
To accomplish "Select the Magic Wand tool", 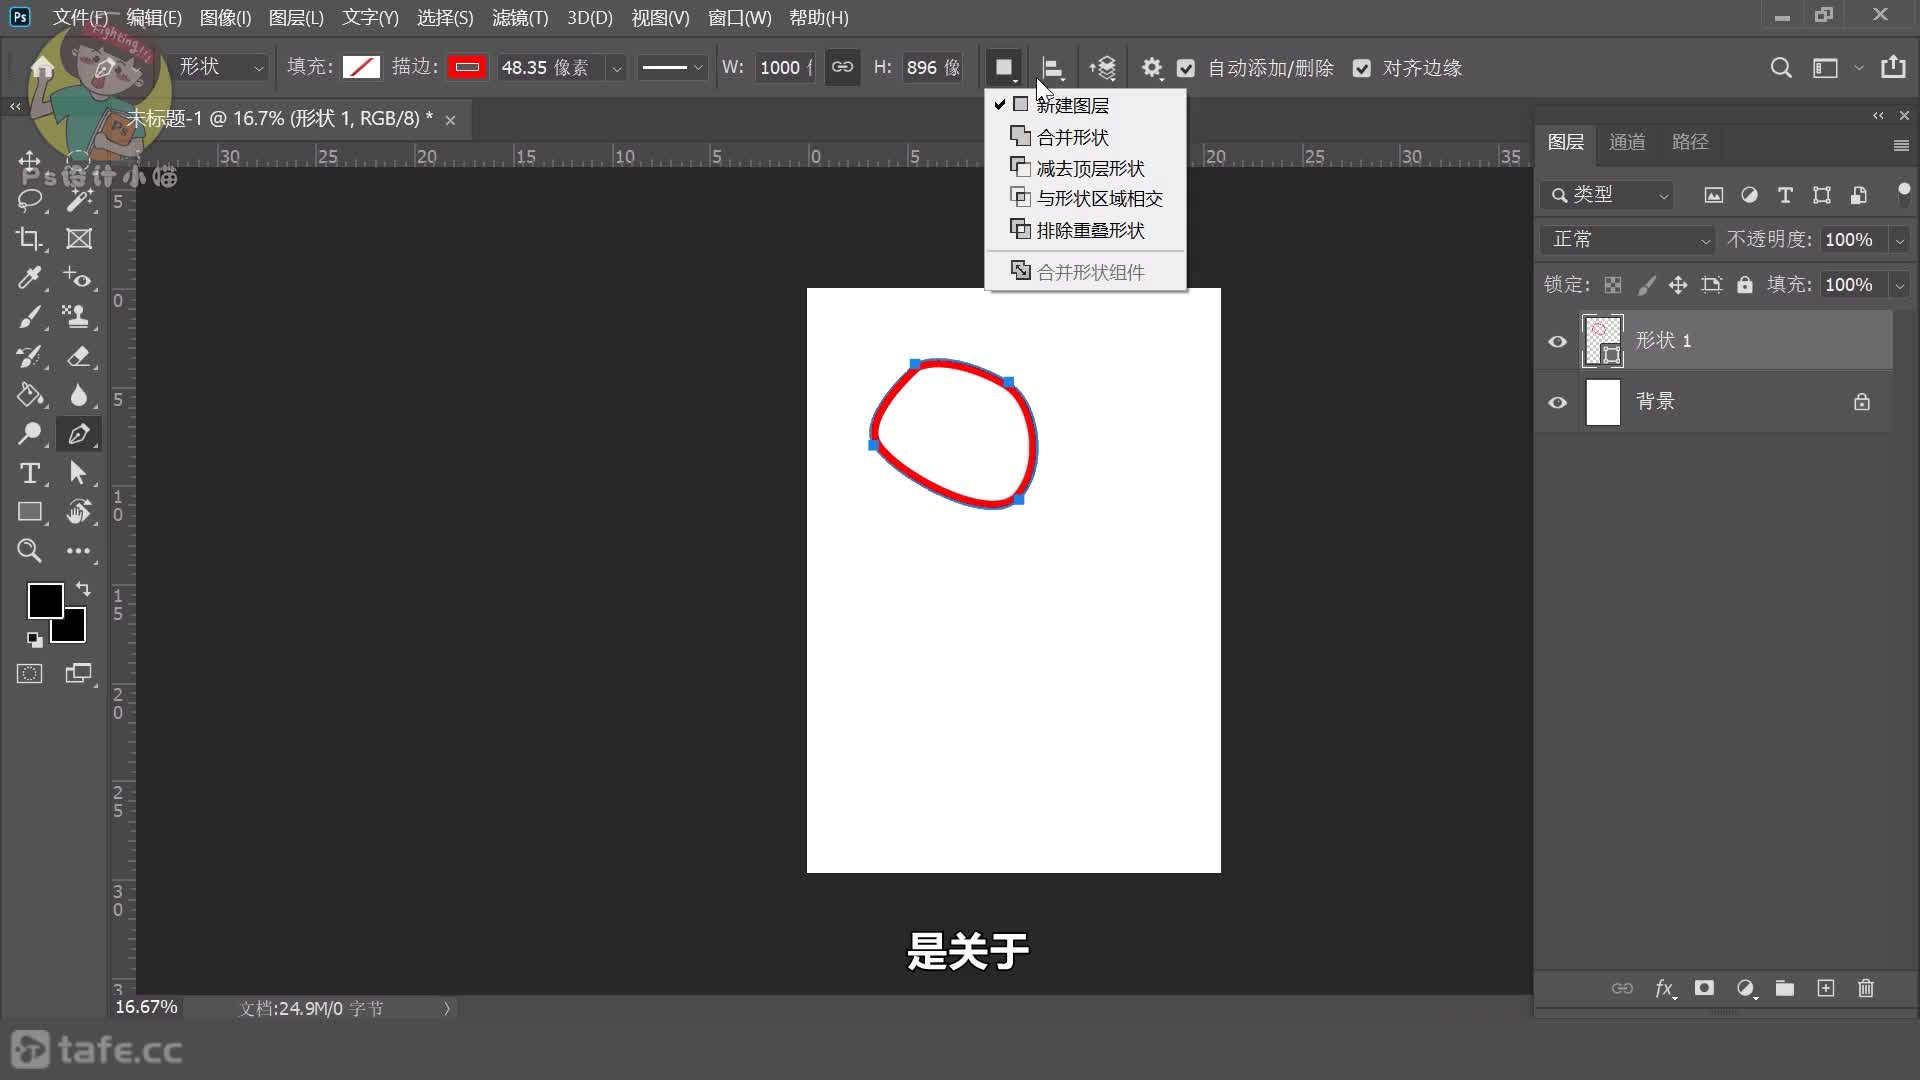I will pos(79,200).
